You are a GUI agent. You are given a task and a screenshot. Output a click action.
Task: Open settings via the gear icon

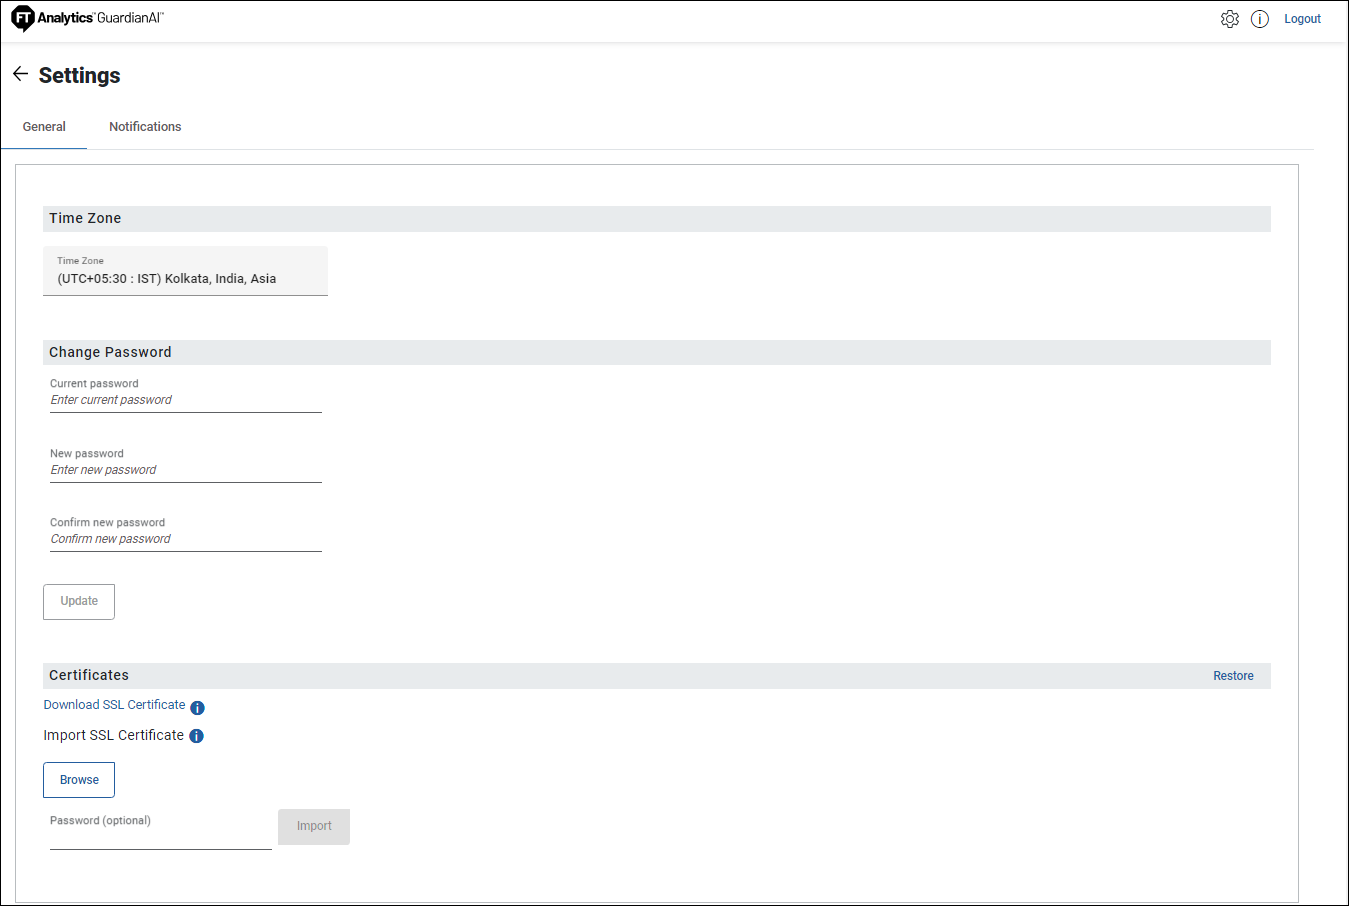[x=1229, y=19]
